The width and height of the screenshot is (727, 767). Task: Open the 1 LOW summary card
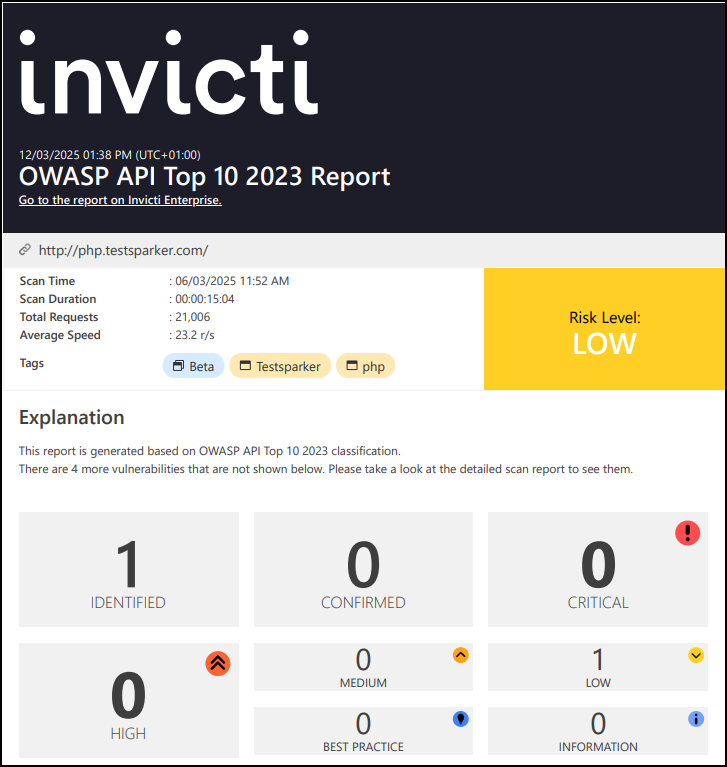598,667
